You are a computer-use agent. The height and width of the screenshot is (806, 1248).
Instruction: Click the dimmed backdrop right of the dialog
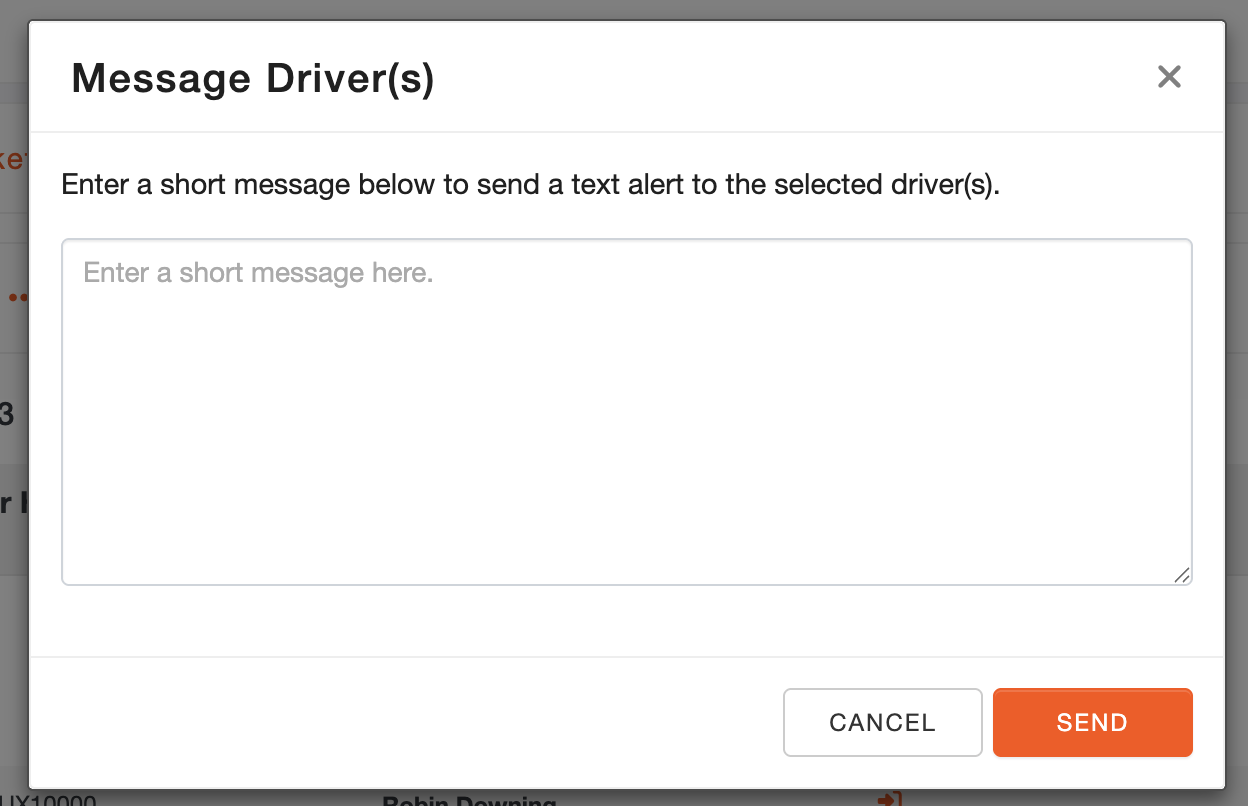click(1237, 400)
